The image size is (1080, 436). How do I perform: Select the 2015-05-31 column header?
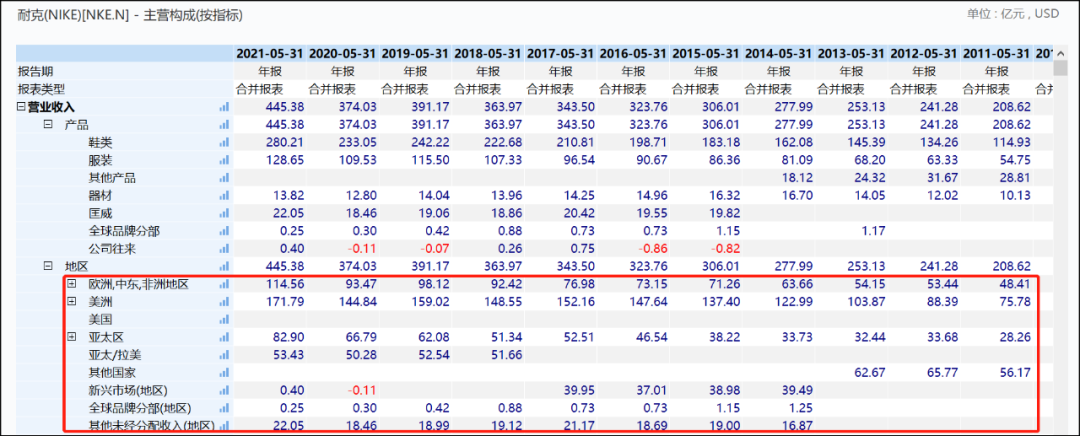point(706,53)
